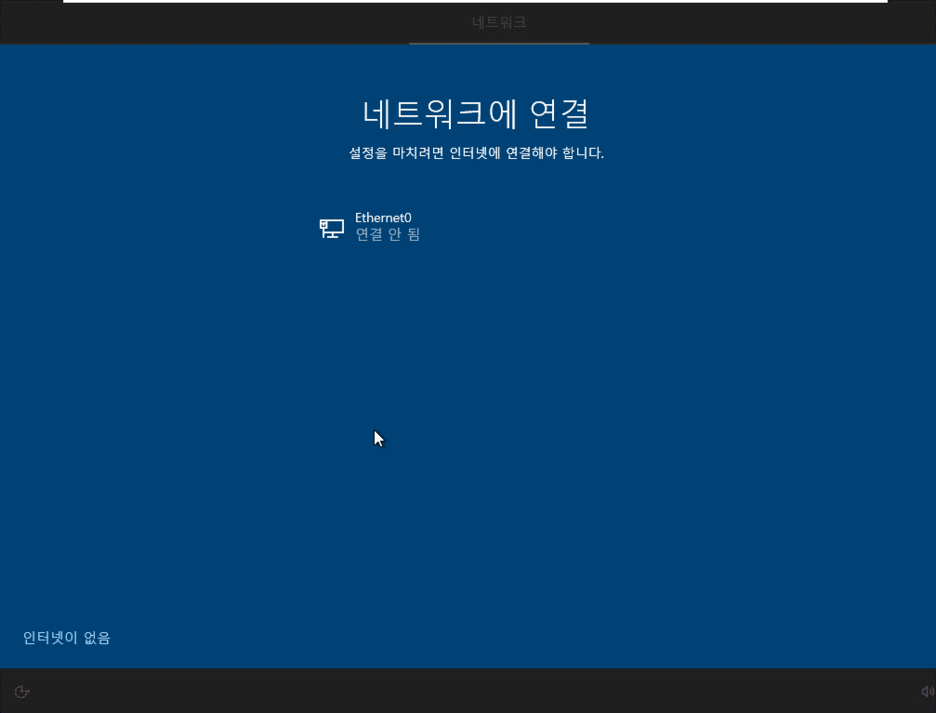Select the '네트워크' tab at top

pyautogui.click(x=499, y=23)
